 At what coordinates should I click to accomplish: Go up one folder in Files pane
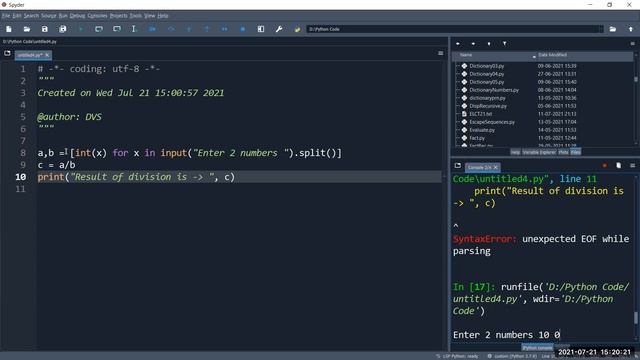click(489, 44)
